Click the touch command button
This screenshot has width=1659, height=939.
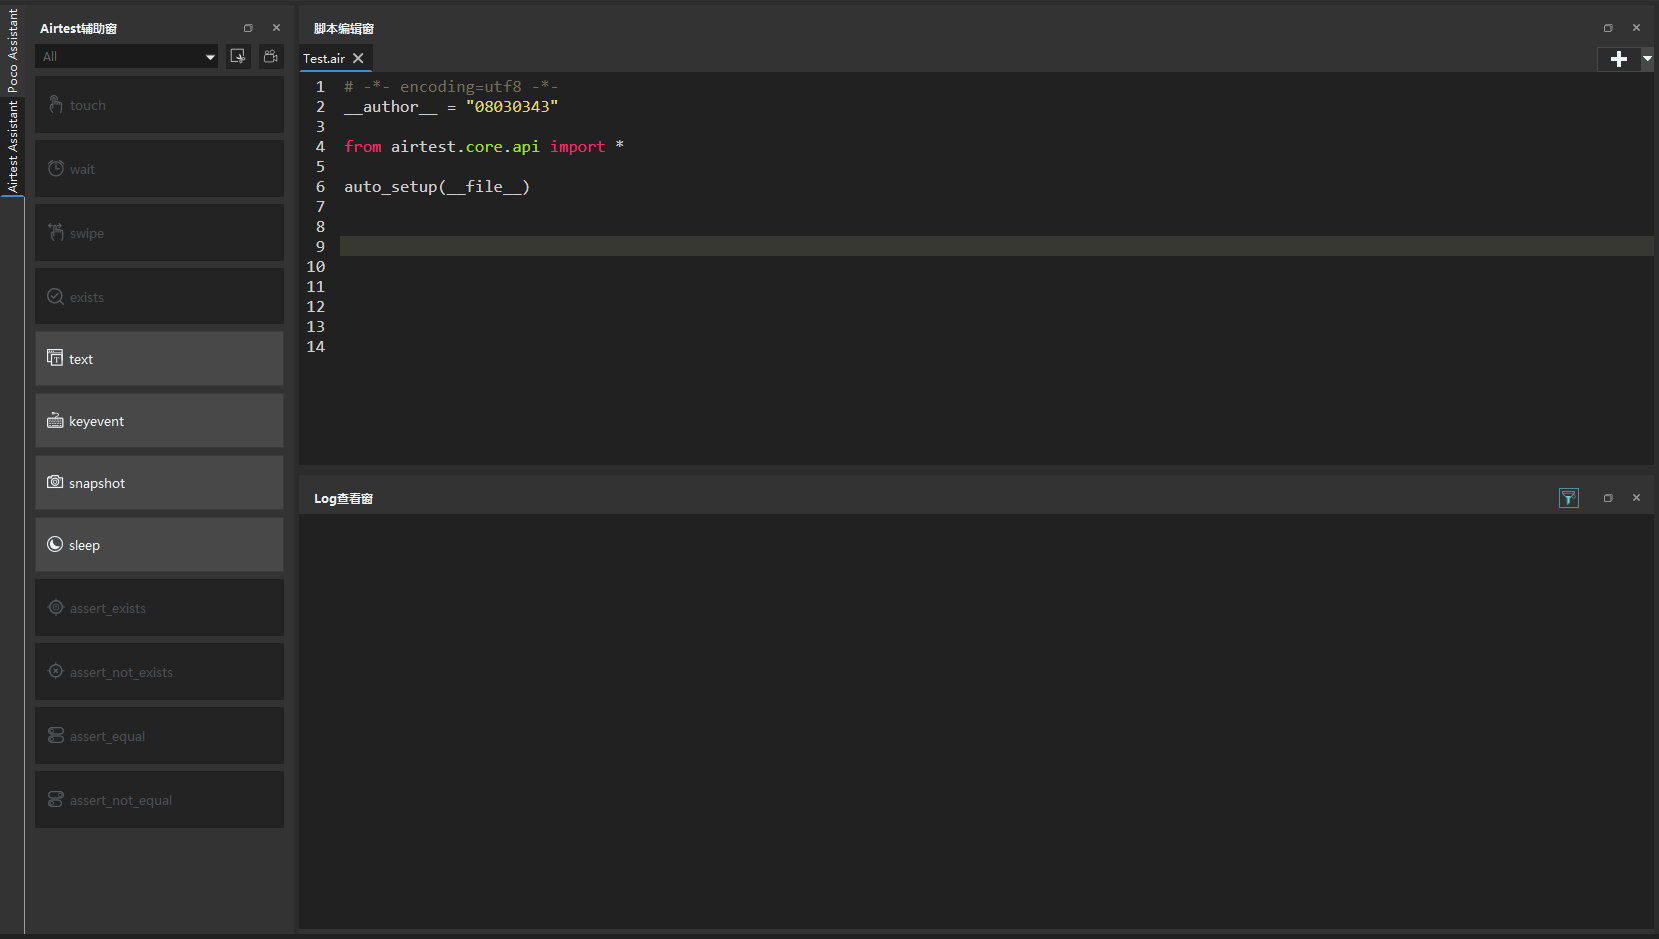159,105
